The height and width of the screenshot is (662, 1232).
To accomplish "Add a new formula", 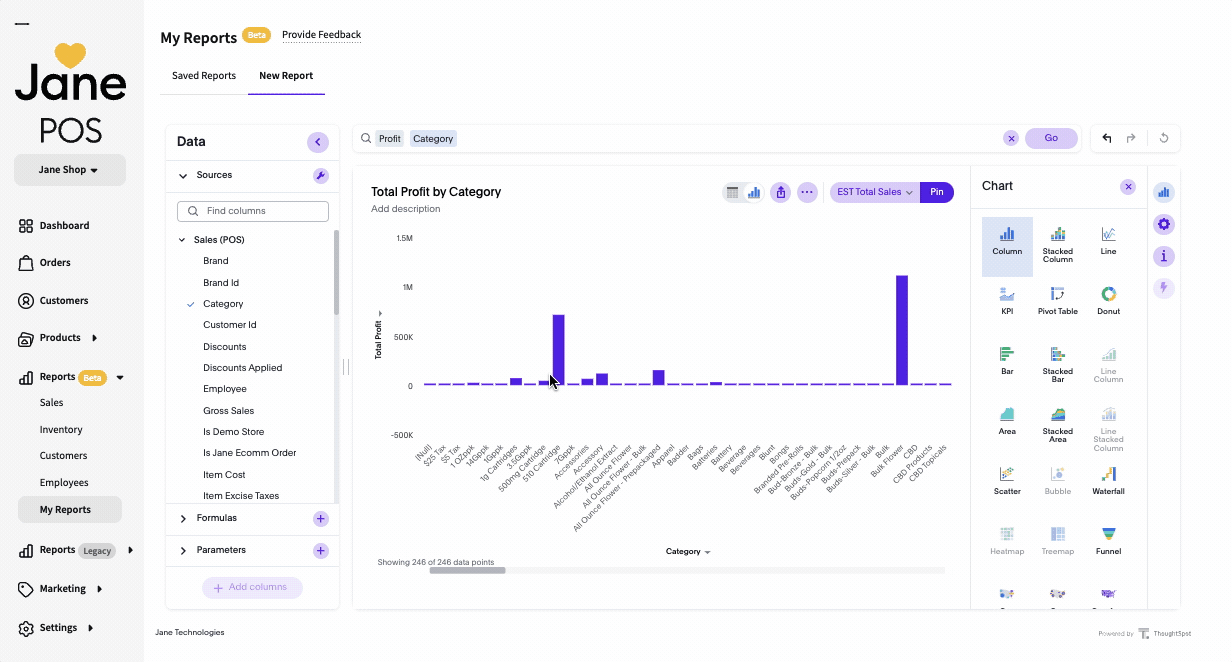I will [320, 518].
